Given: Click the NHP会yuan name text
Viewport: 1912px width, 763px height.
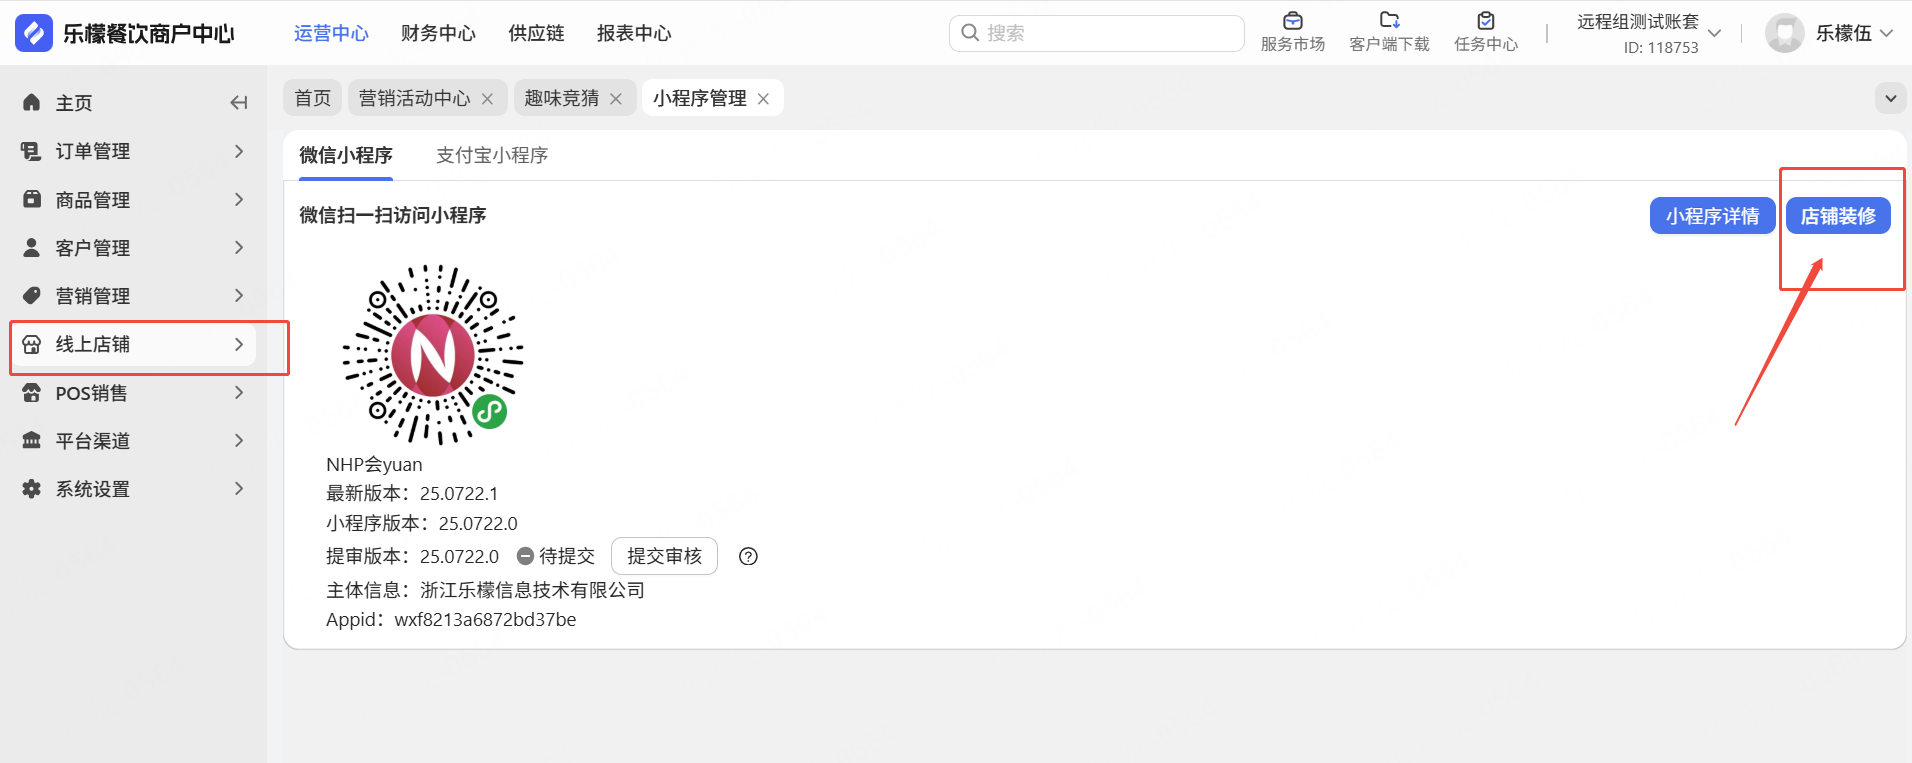Looking at the screenshot, I should coord(374,464).
